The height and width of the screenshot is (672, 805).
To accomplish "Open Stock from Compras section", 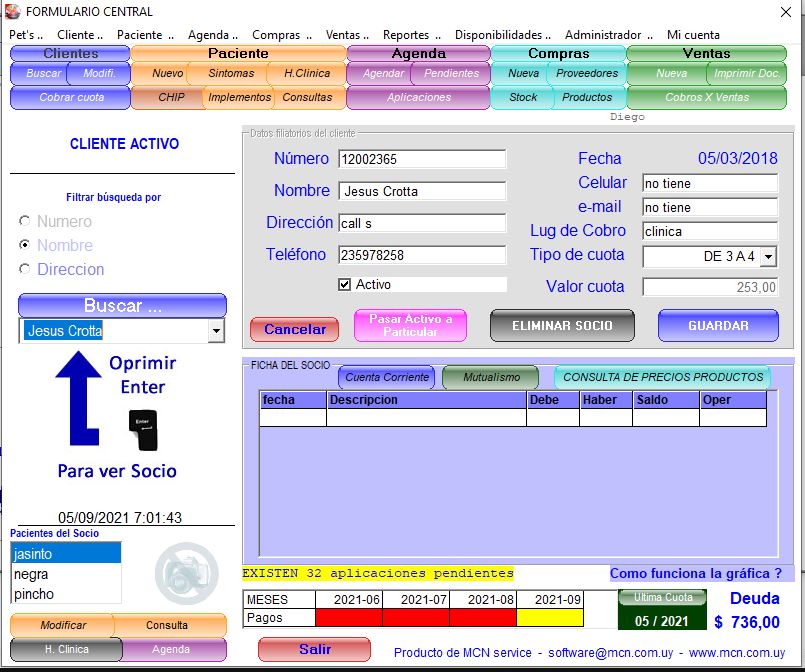I will pos(523,97).
